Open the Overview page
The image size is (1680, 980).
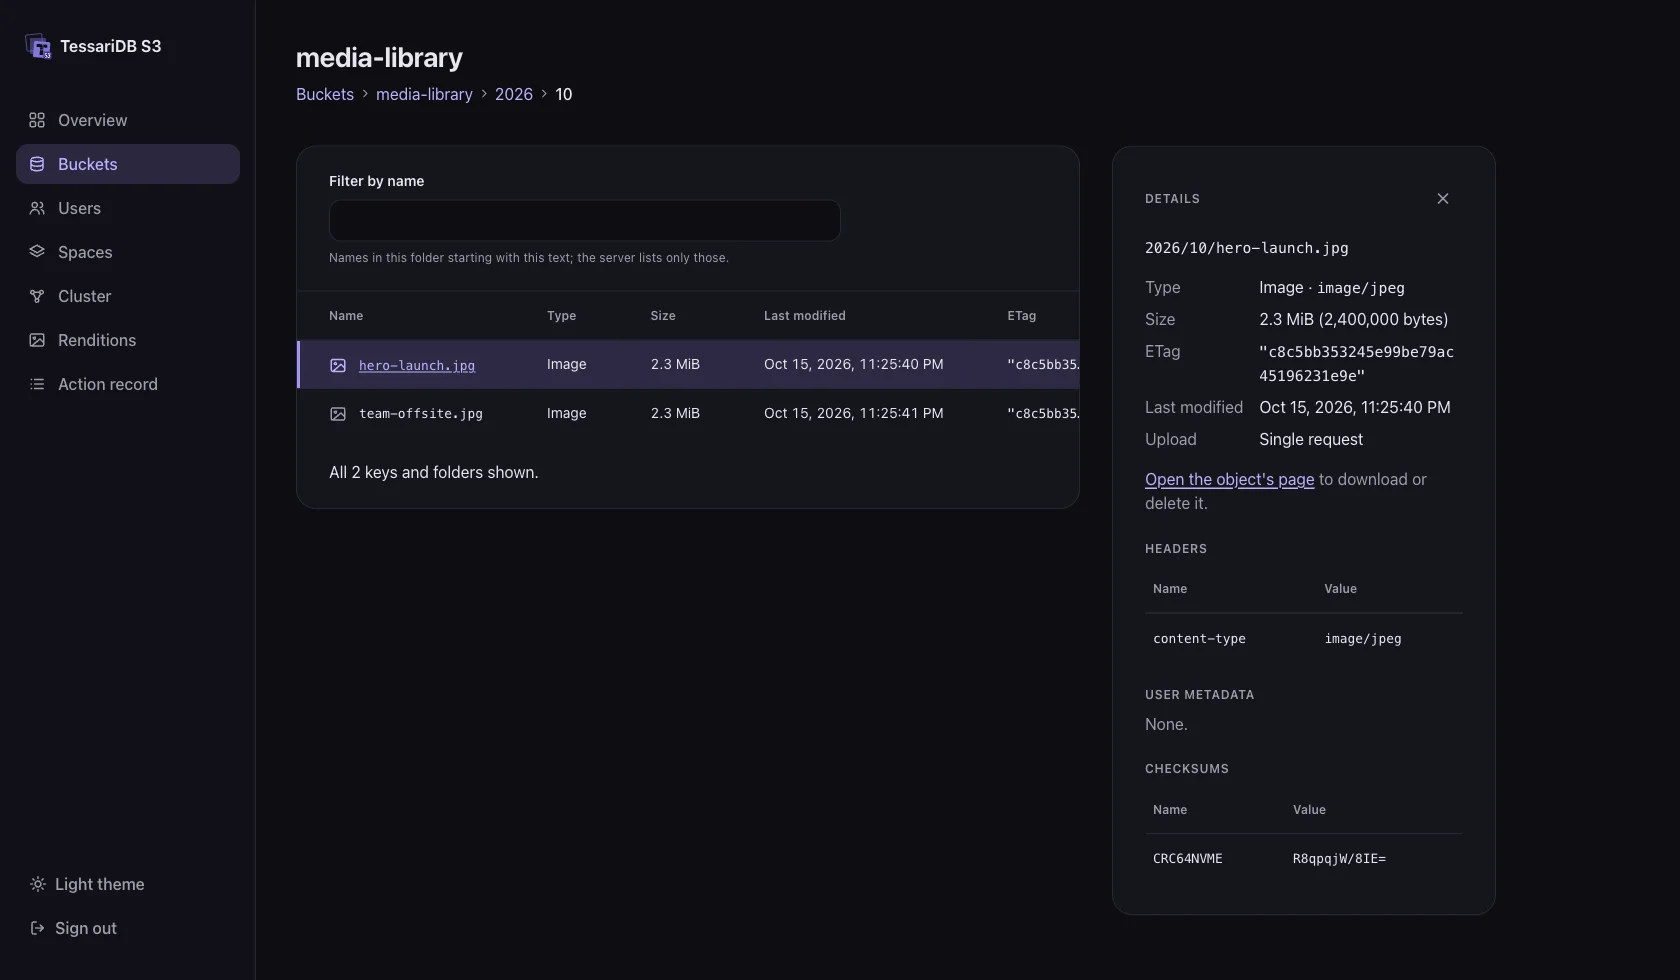coord(128,120)
